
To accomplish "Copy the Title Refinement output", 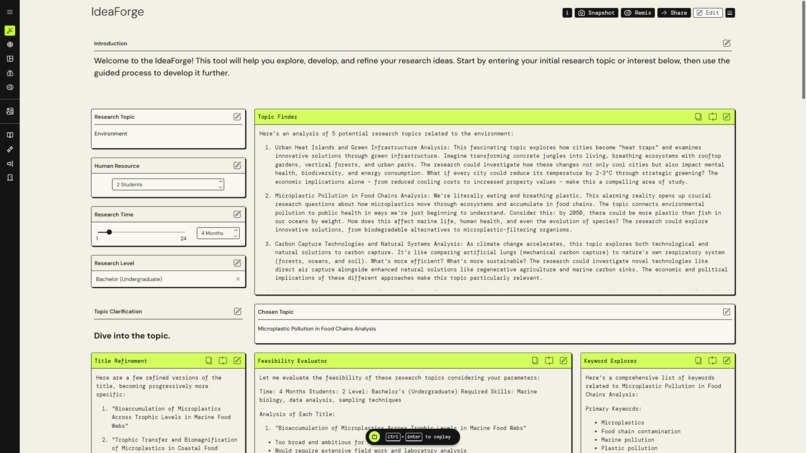I will point(209,360).
